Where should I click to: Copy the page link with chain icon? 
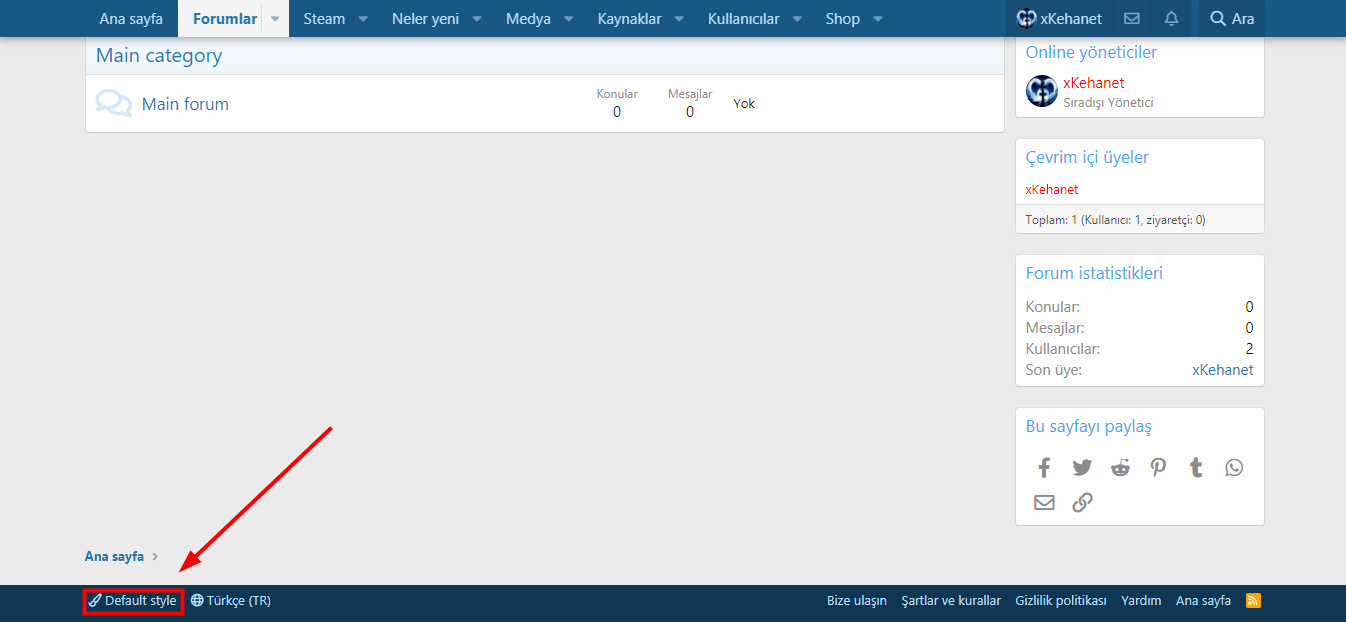pos(1082,502)
